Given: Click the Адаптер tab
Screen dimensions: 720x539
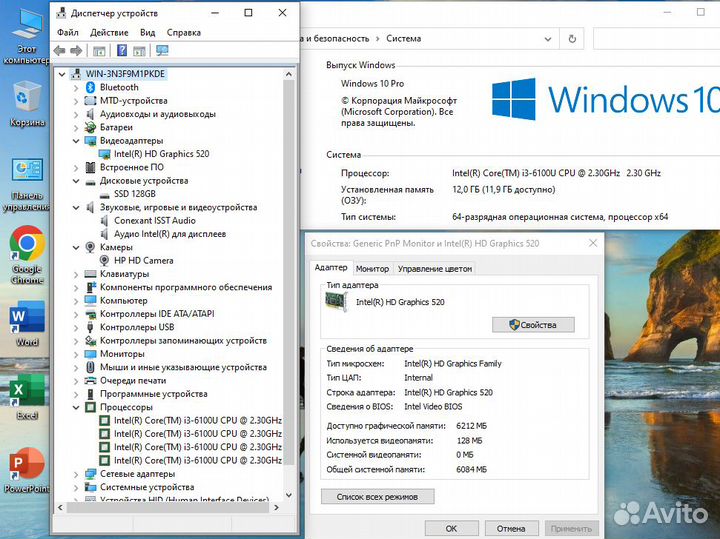Looking at the screenshot, I should click(331, 267).
